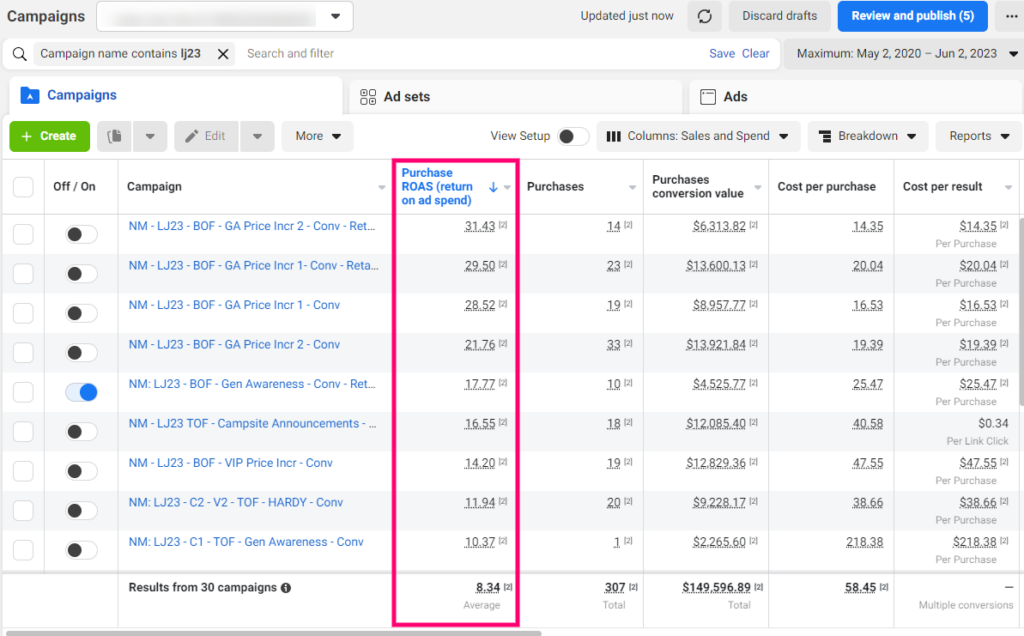This screenshot has width=1024, height=636.
Task: Click the refresh data icon
Action: click(x=704, y=16)
